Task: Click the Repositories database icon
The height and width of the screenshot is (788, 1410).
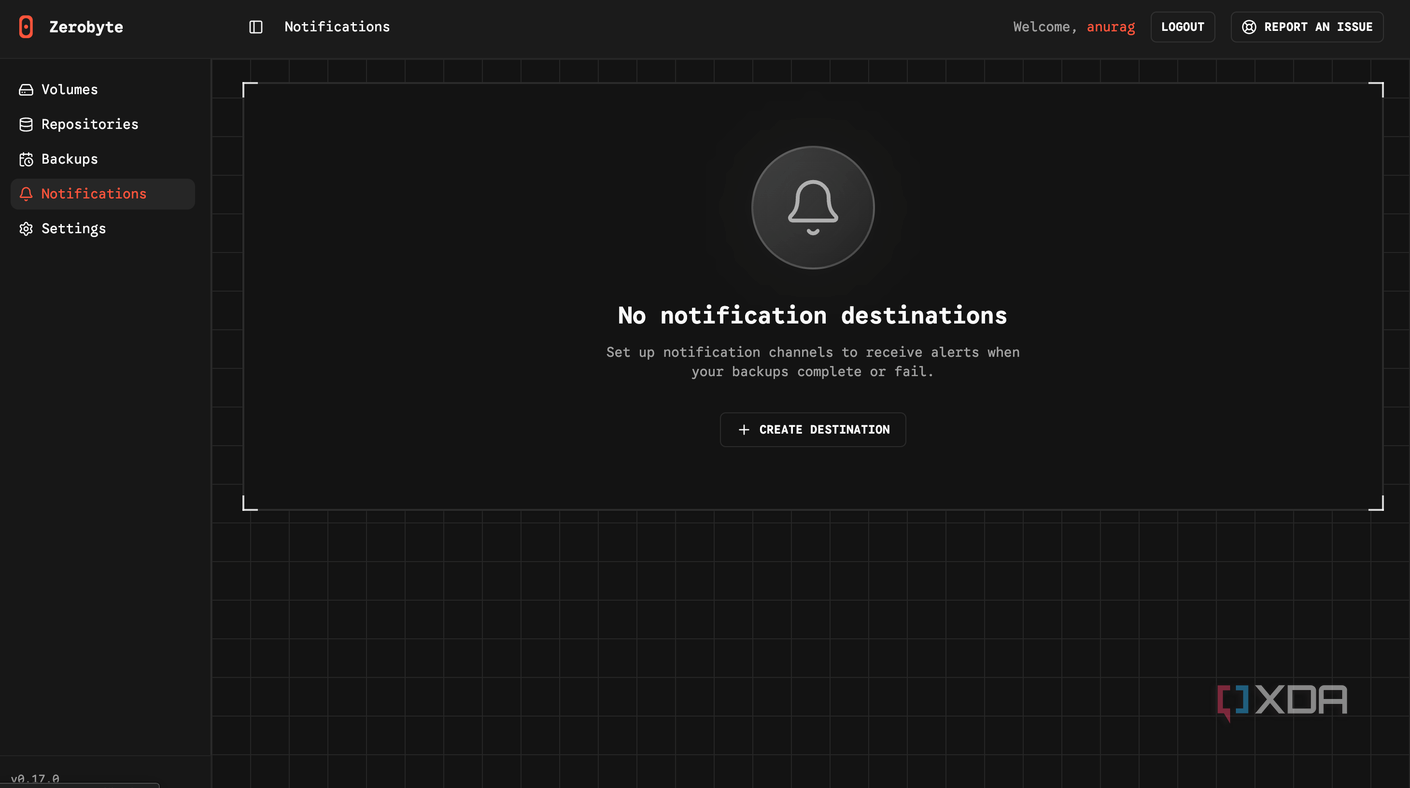Action: coord(26,125)
